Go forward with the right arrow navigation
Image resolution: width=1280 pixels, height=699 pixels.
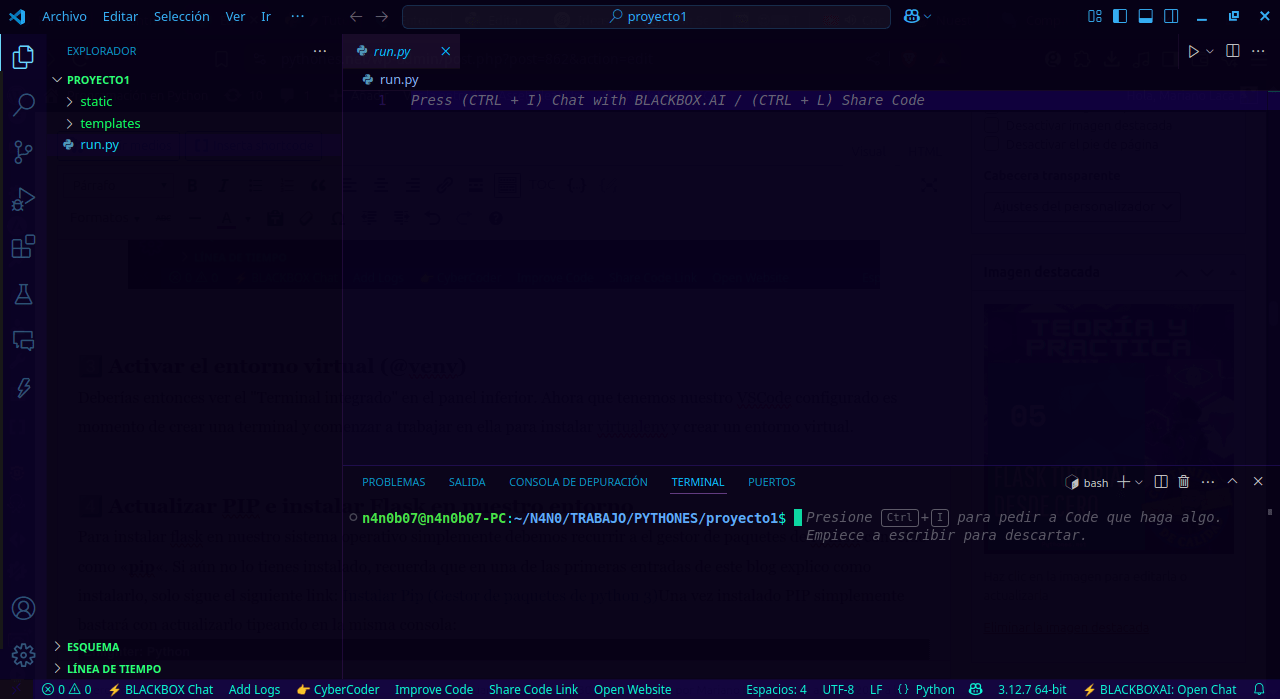(381, 17)
